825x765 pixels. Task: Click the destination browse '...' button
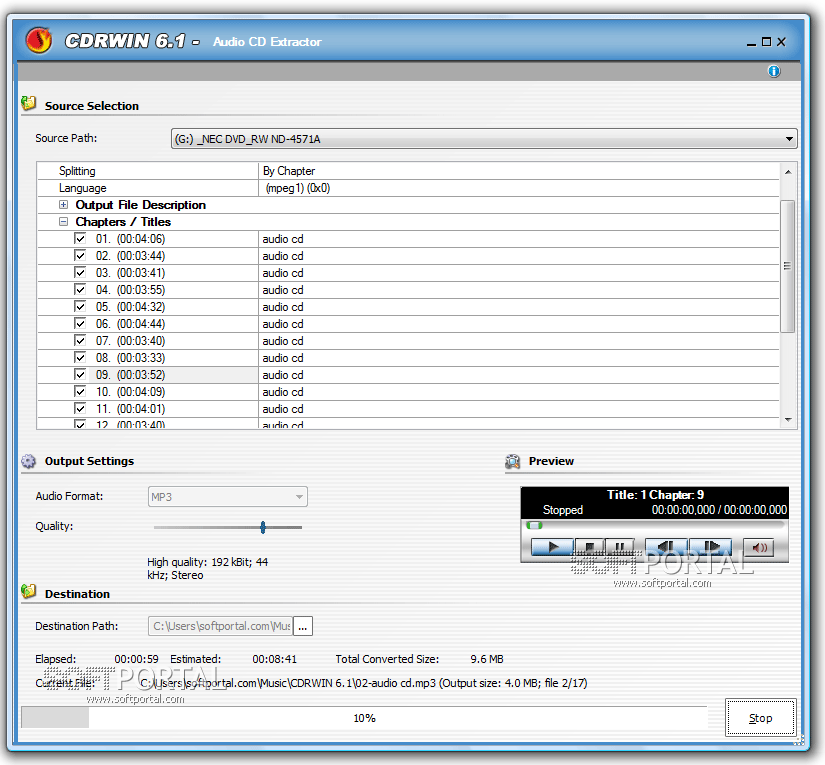[303, 626]
